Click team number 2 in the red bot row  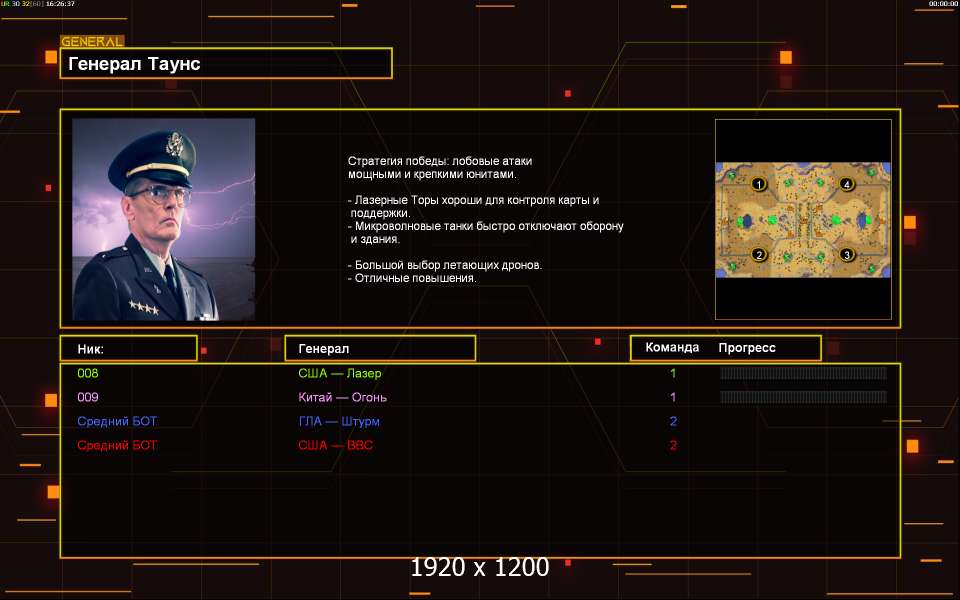coord(673,445)
